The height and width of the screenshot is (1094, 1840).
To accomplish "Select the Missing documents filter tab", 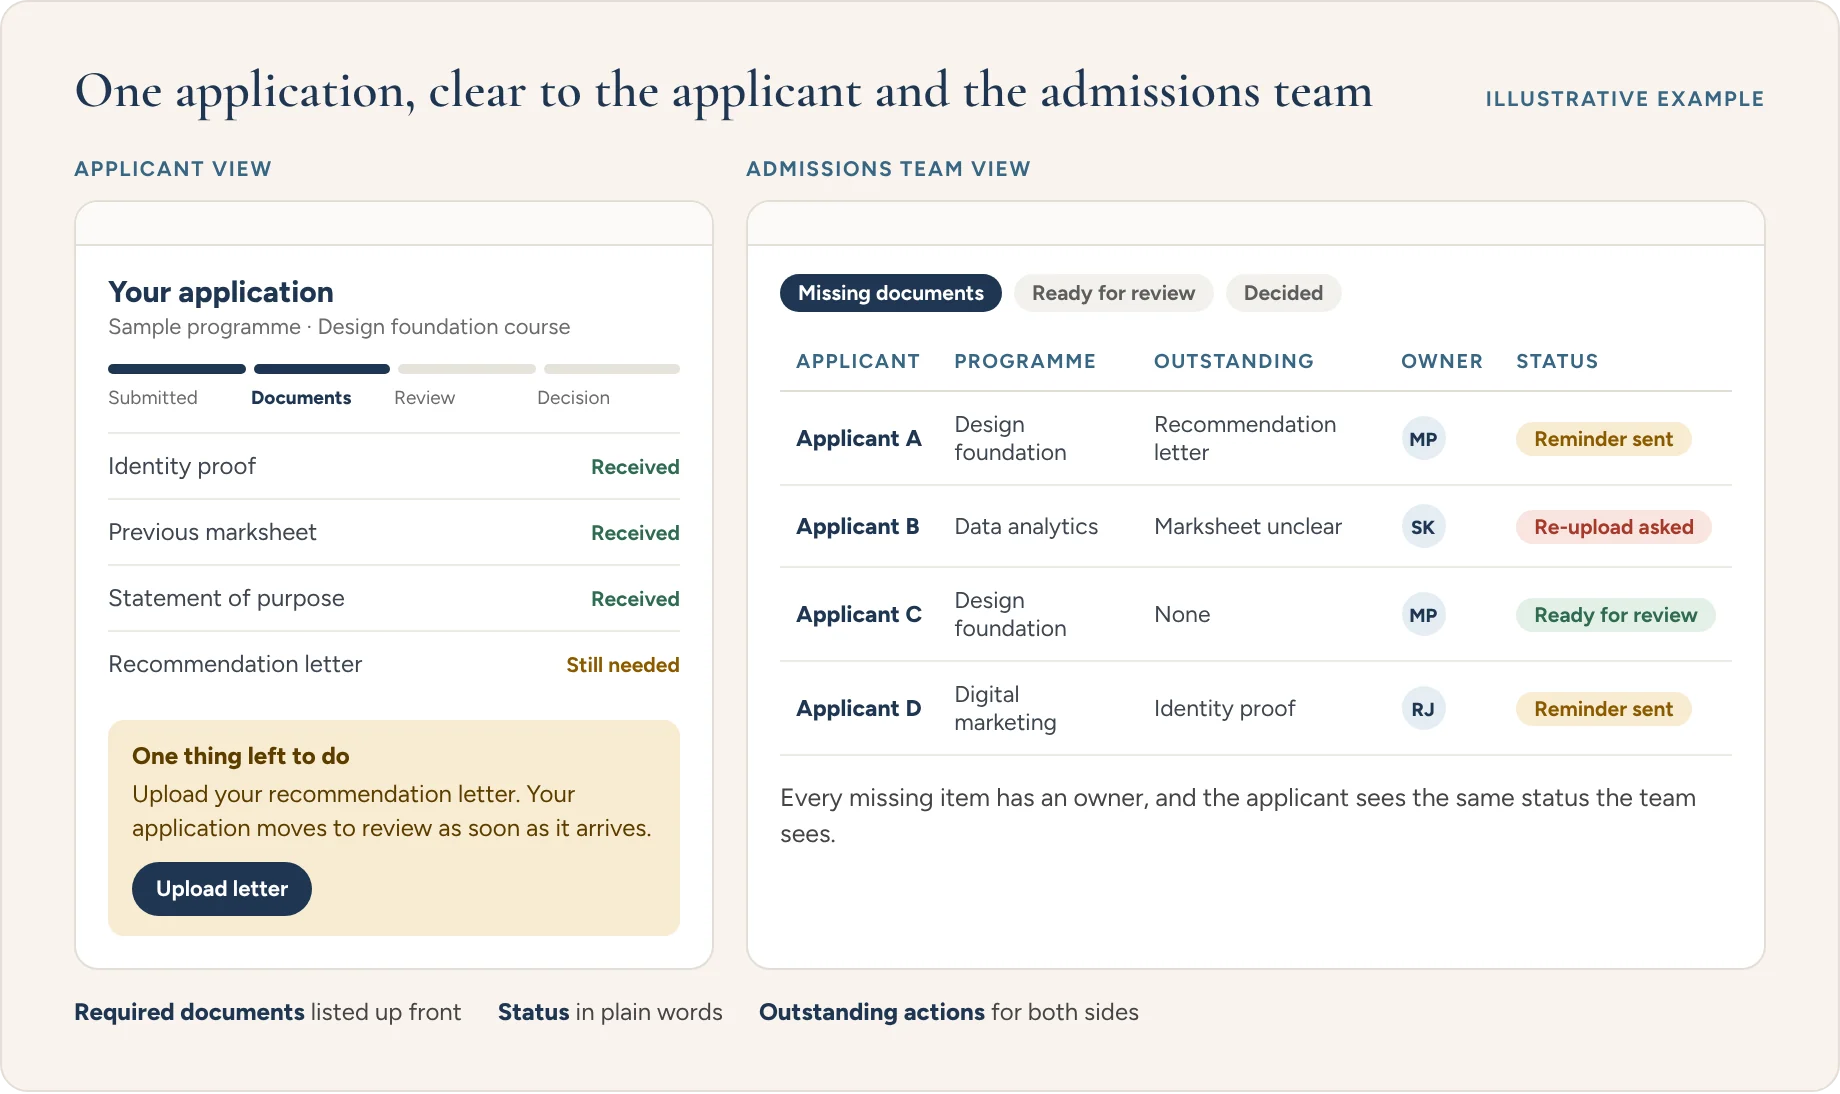I will [x=891, y=293].
